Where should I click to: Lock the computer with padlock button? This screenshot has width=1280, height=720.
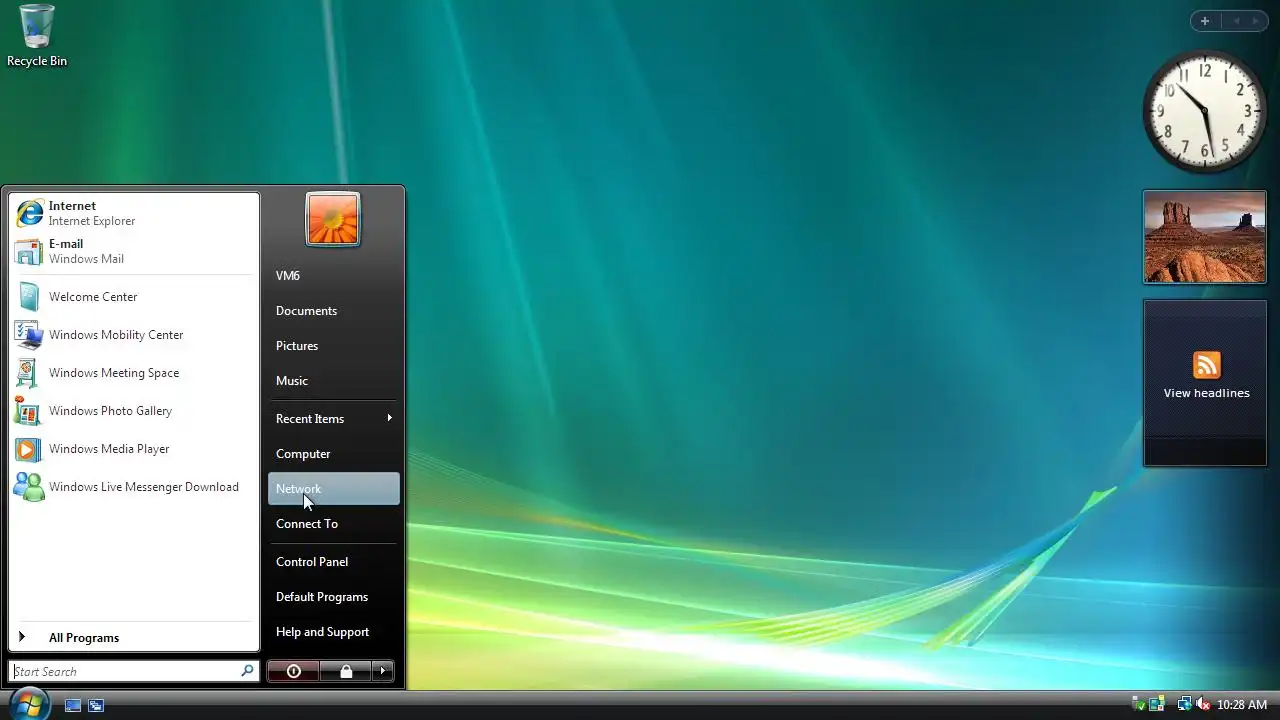(346, 671)
